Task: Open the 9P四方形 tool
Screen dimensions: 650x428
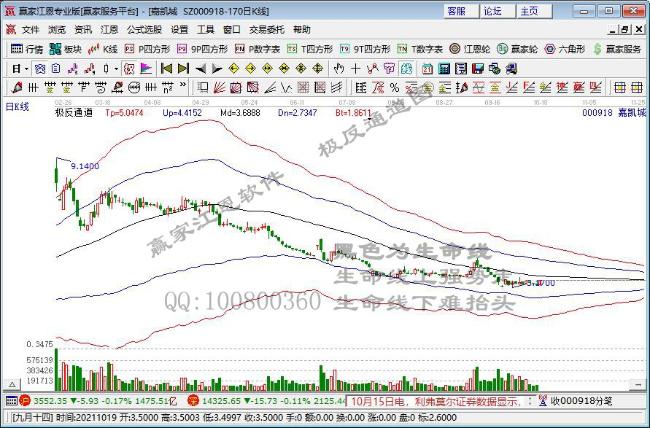Action: tap(203, 48)
